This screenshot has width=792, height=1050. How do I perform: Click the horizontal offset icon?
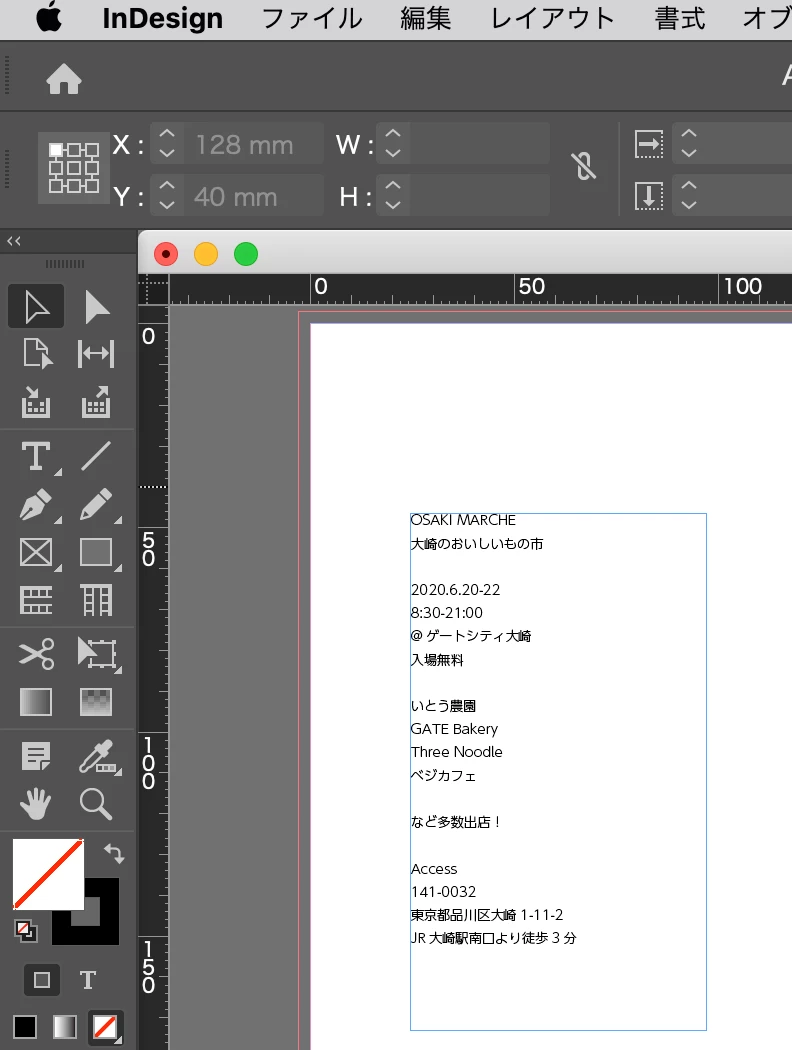pyautogui.click(x=649, y=144)
